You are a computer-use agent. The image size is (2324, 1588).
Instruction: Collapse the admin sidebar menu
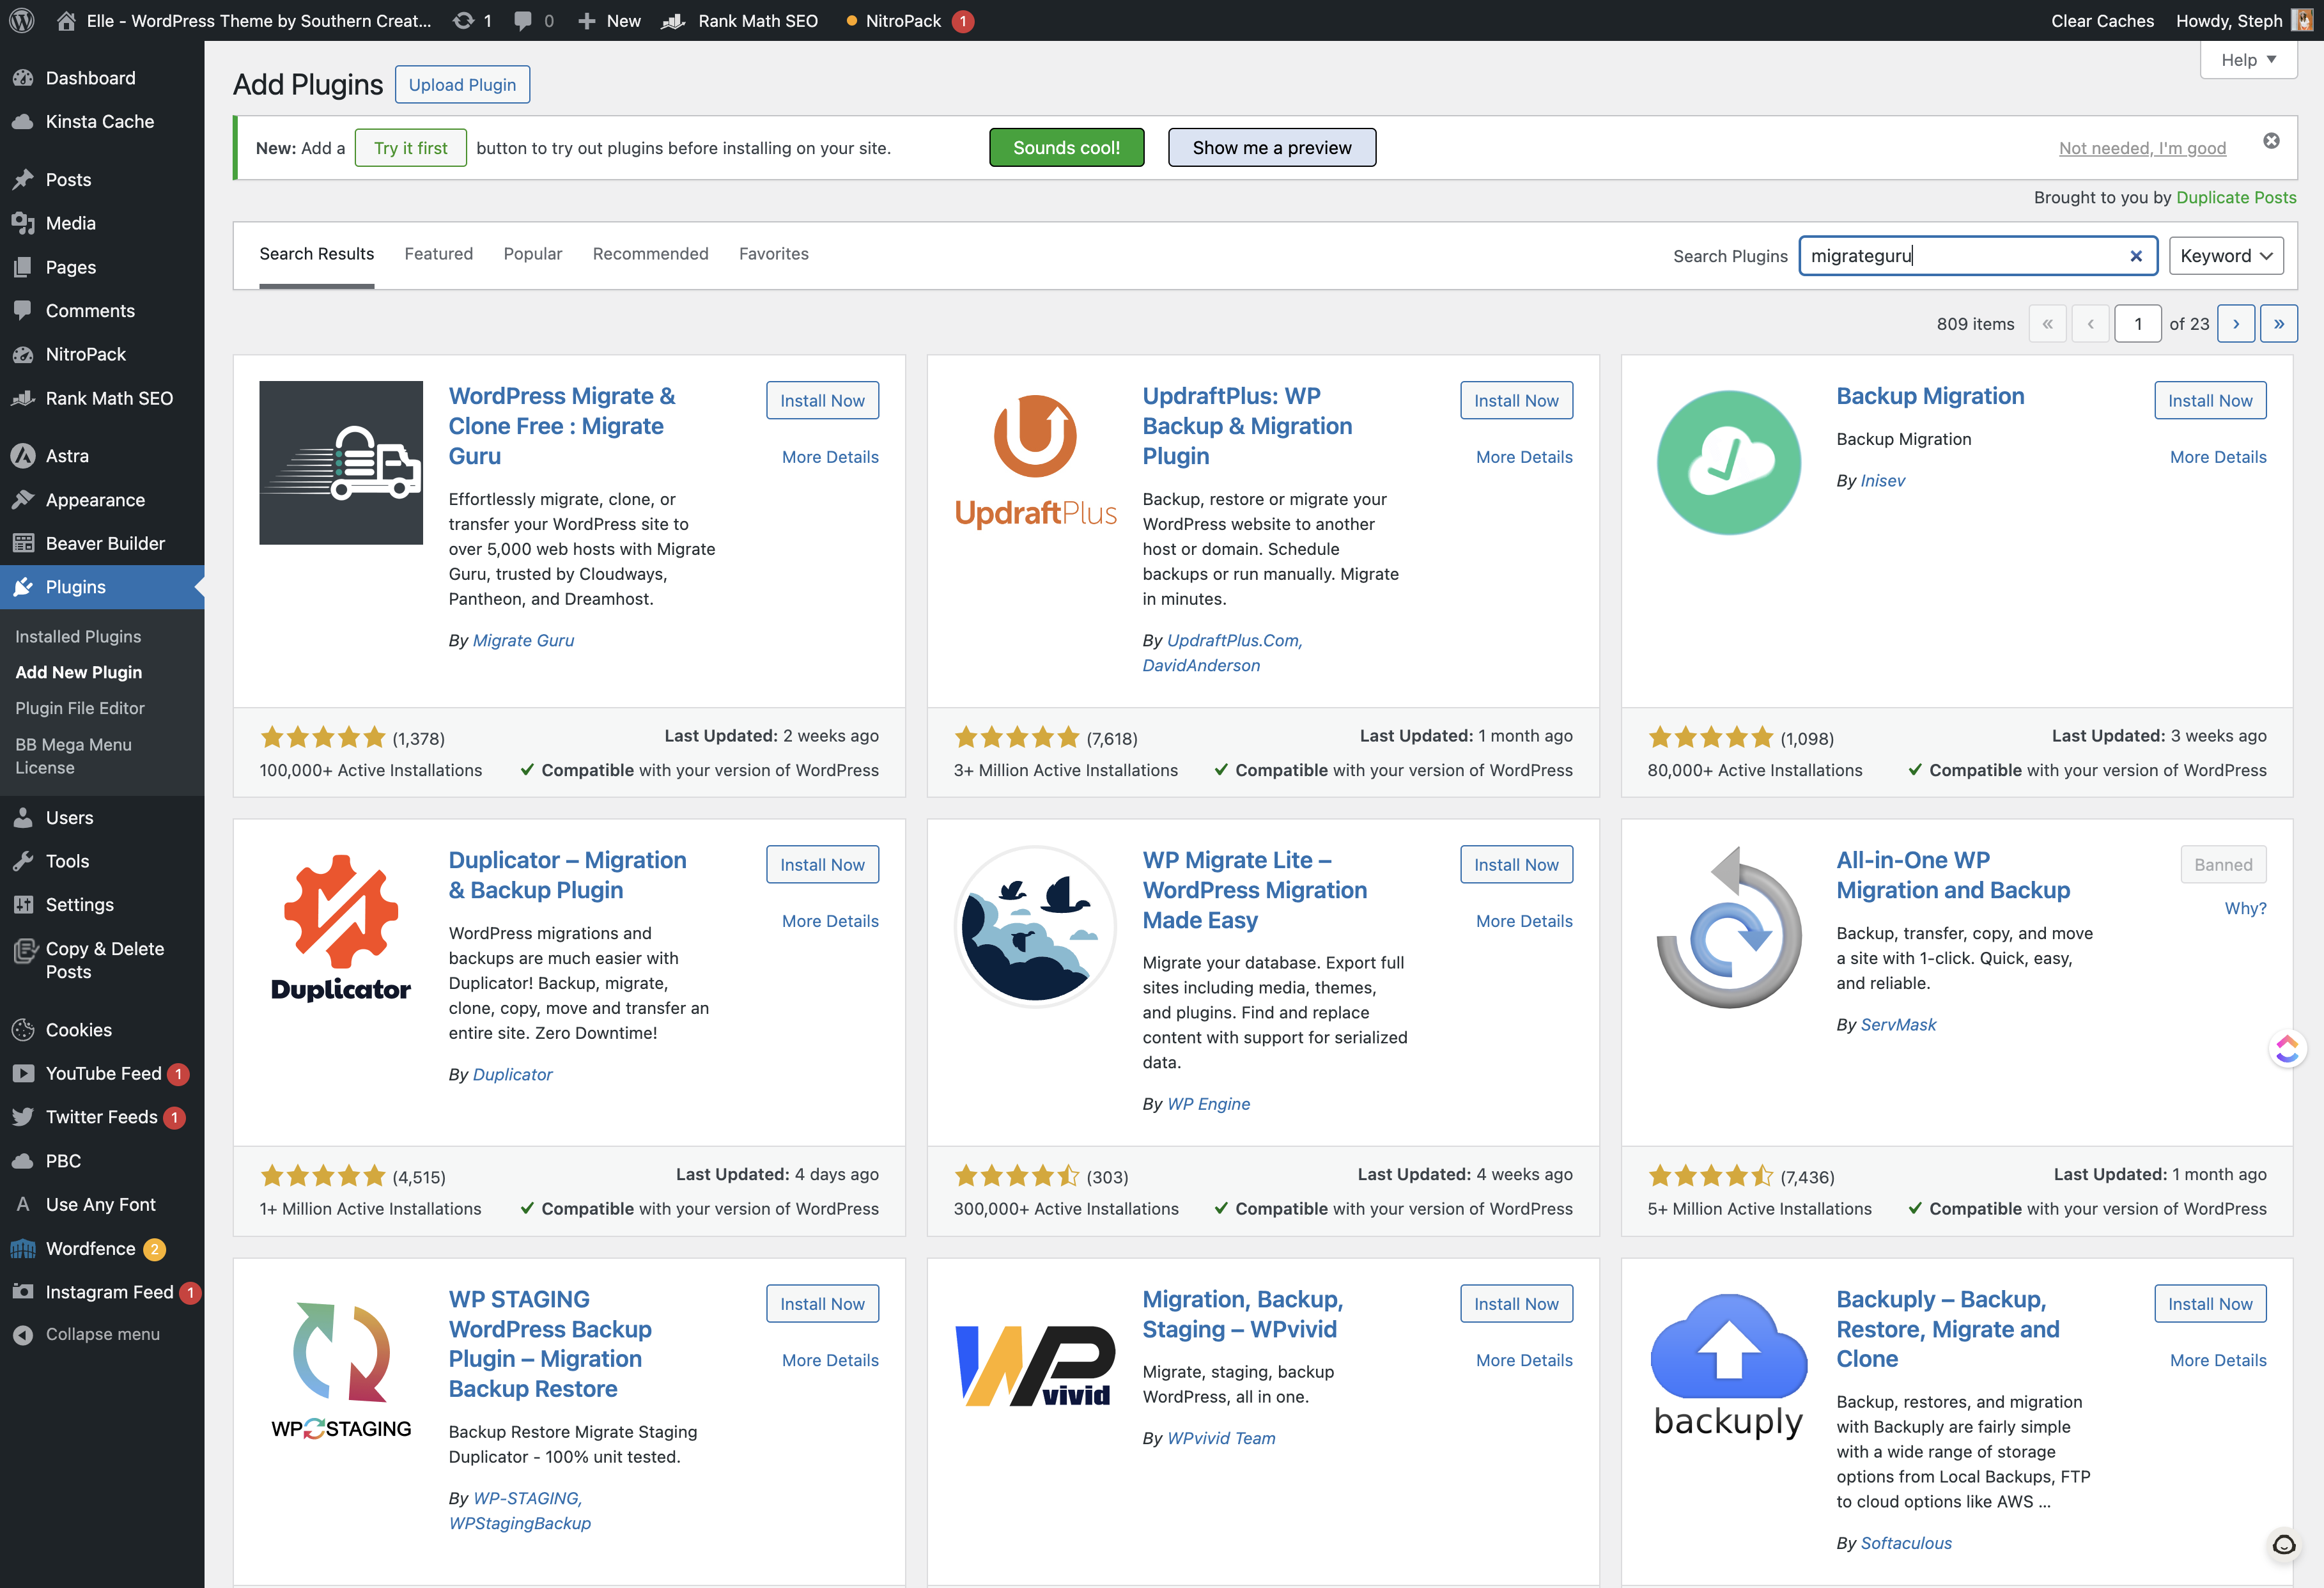click(x=102, y=1334)
